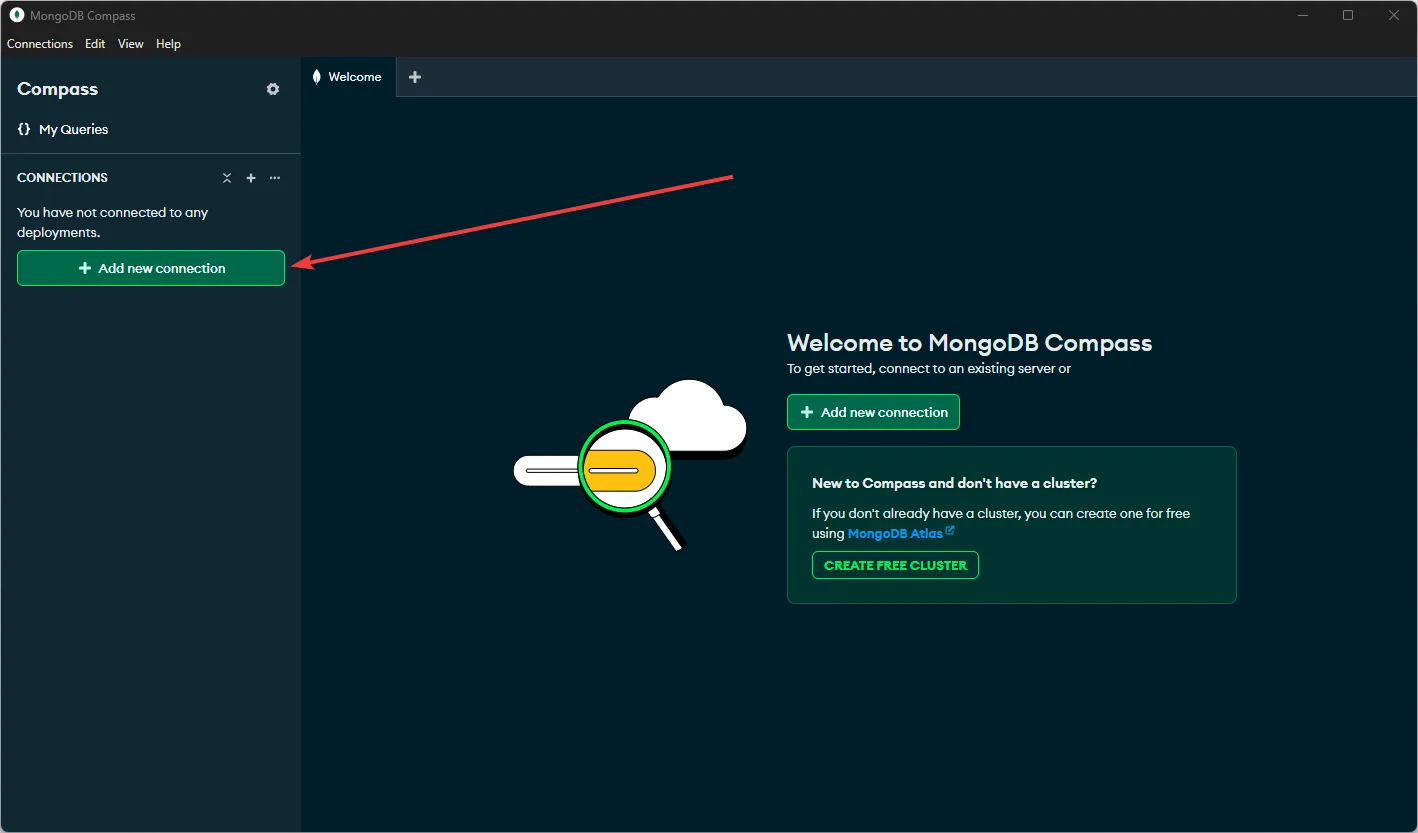
Task: Click the external link icon beside MongoDB Atlas
Action: click(948, 532)
